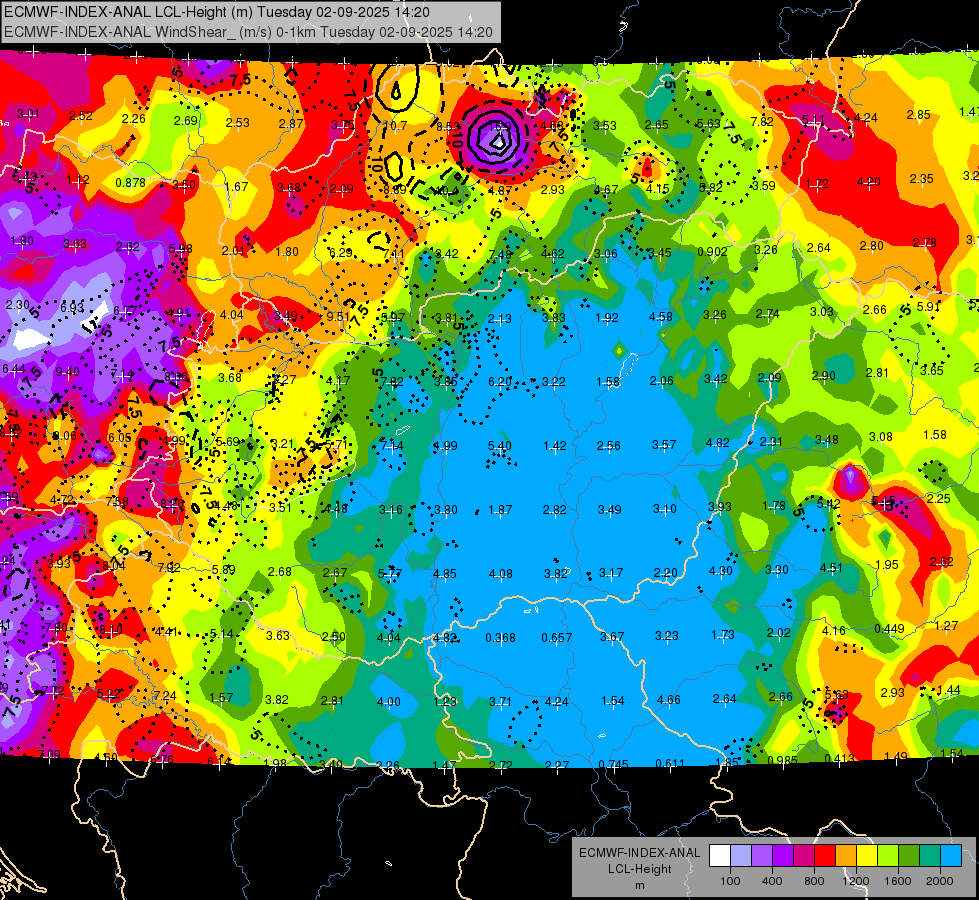Click the wind shear value 3.17
Screen dimensions: 979x900
click(x=611, y=572)
